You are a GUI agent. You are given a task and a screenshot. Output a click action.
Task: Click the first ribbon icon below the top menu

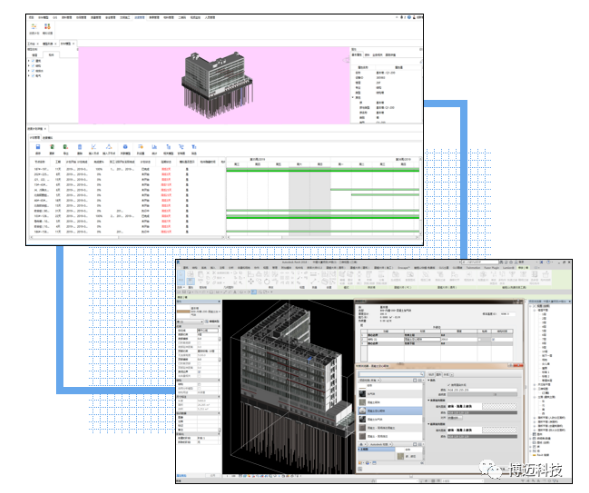point(34,26)
